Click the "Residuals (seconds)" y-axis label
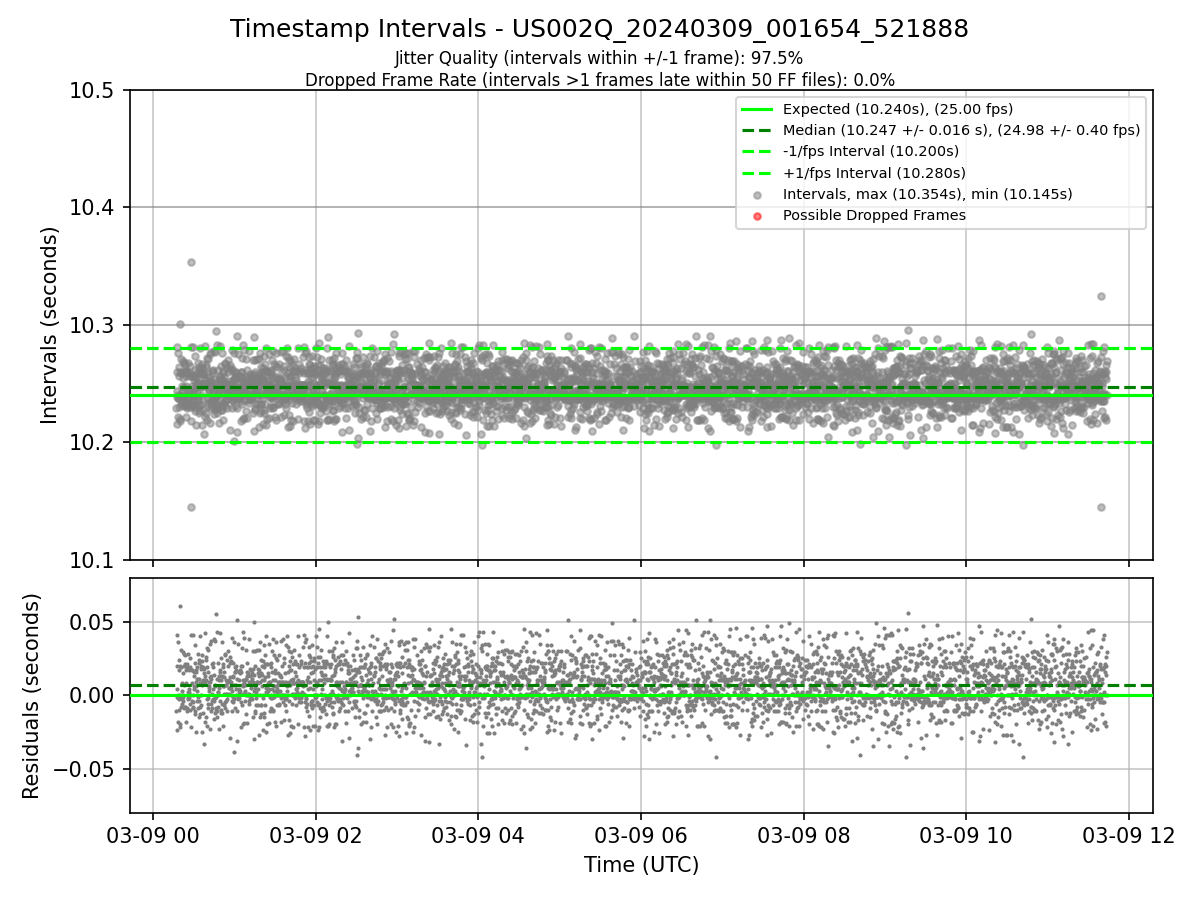Screen dimensions: 1200x900 (32, 696)
